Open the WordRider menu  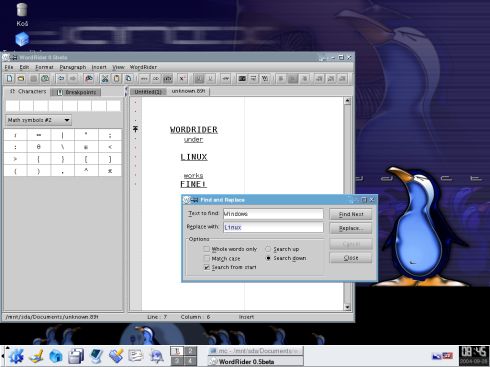click(143, 67)
